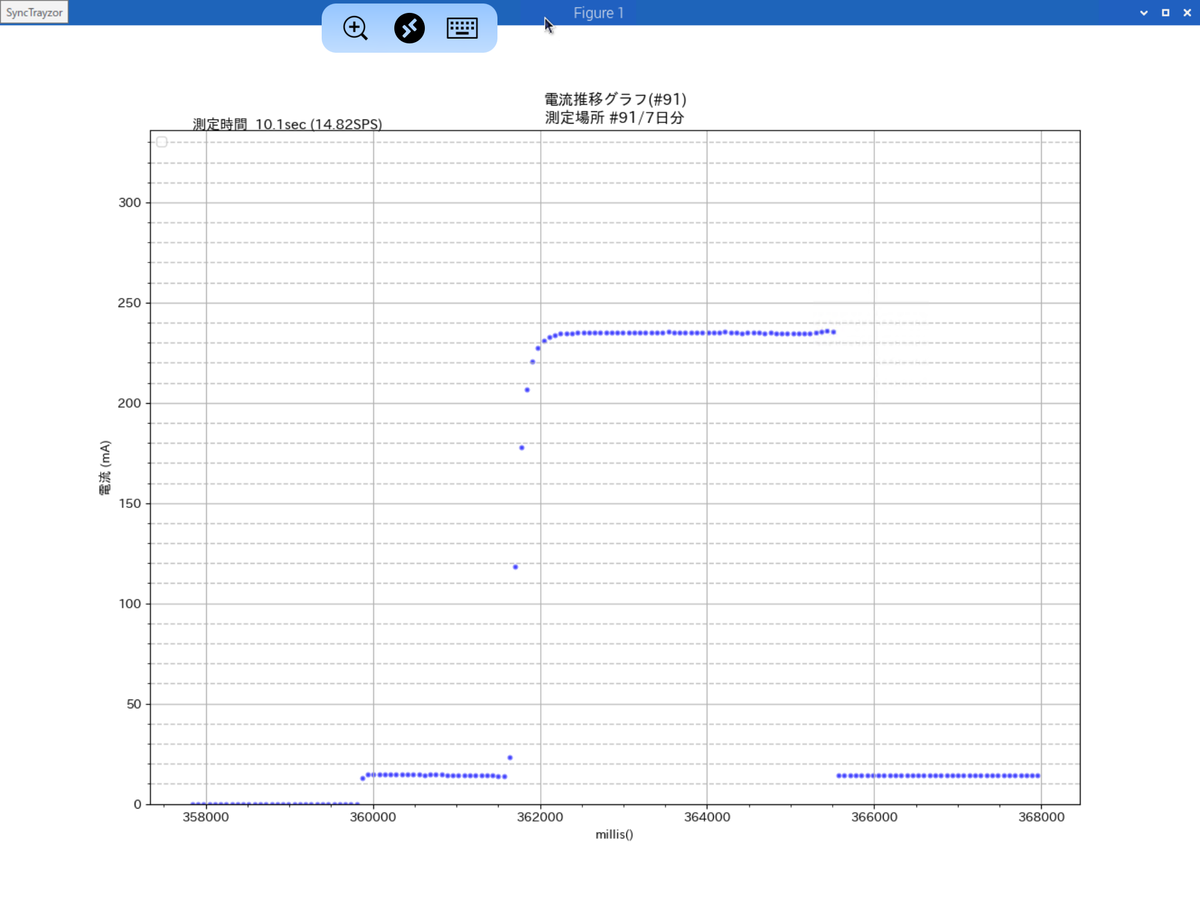1200x900 pixels.
Task: Click the zoom magnifier icon in the remote toolbar
Action: click(355, 28)
